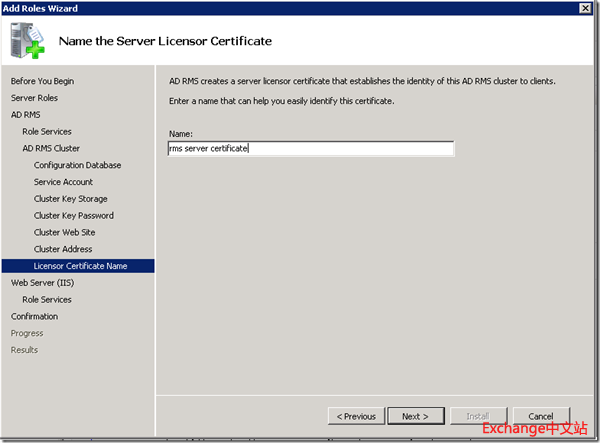
Task: Click the Previous button
Action: (x=356, y=416)
